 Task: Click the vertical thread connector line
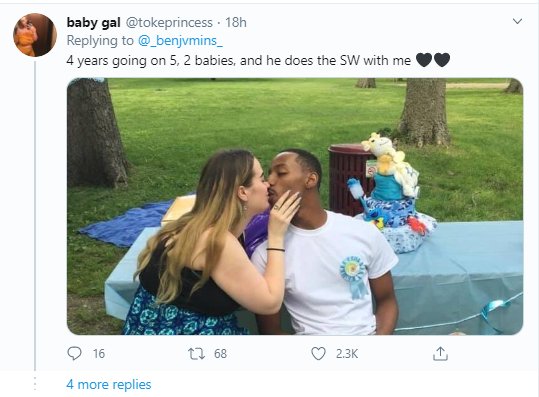[35, 217]
